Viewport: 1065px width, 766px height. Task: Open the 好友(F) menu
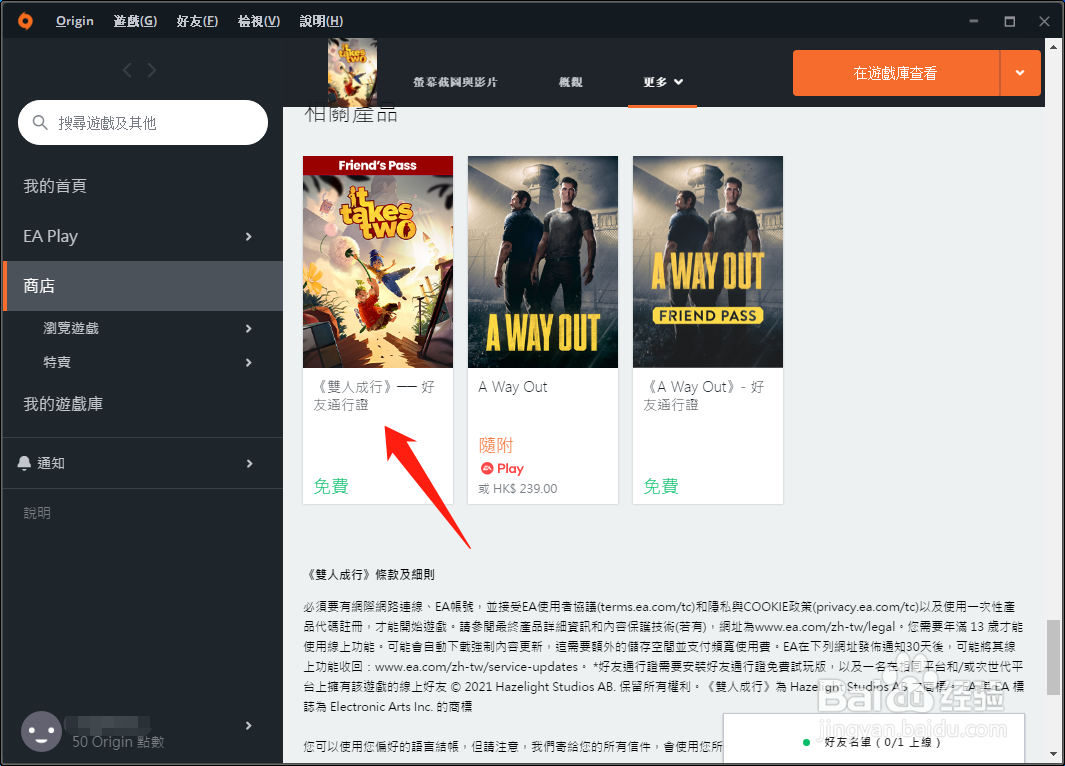[197, 21]
